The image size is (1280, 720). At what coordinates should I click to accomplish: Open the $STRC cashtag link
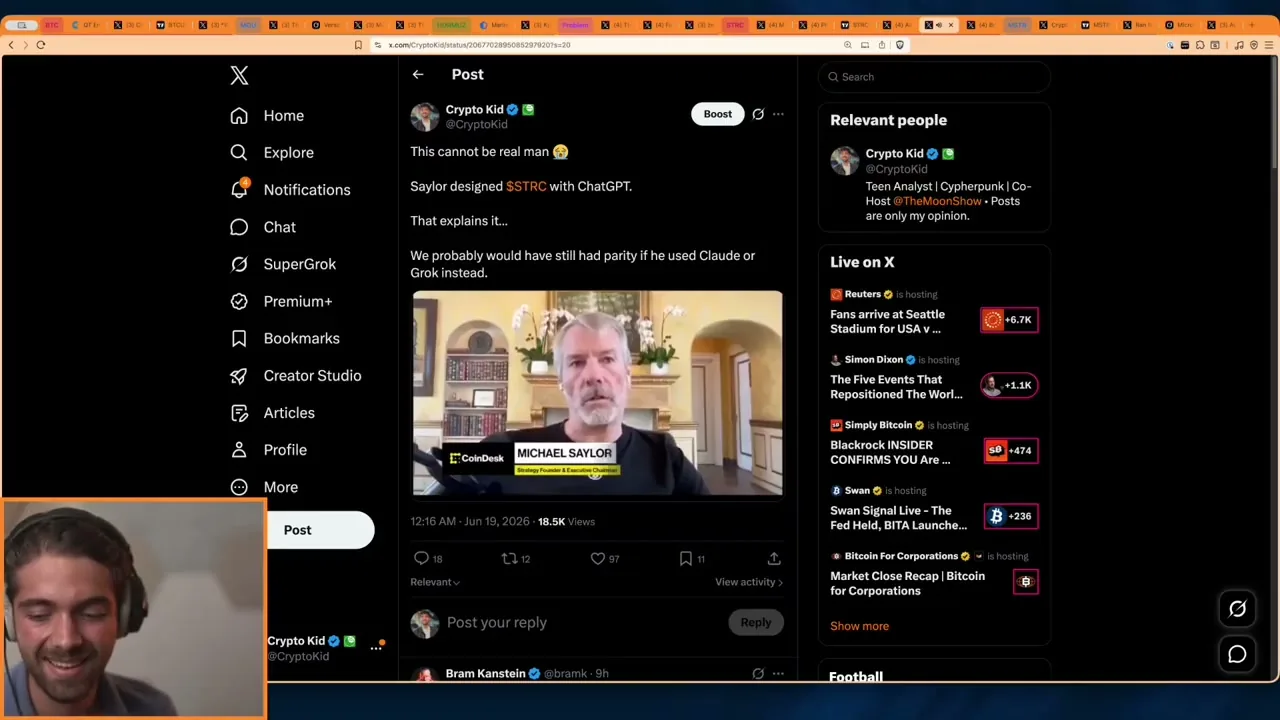point(526,186)
